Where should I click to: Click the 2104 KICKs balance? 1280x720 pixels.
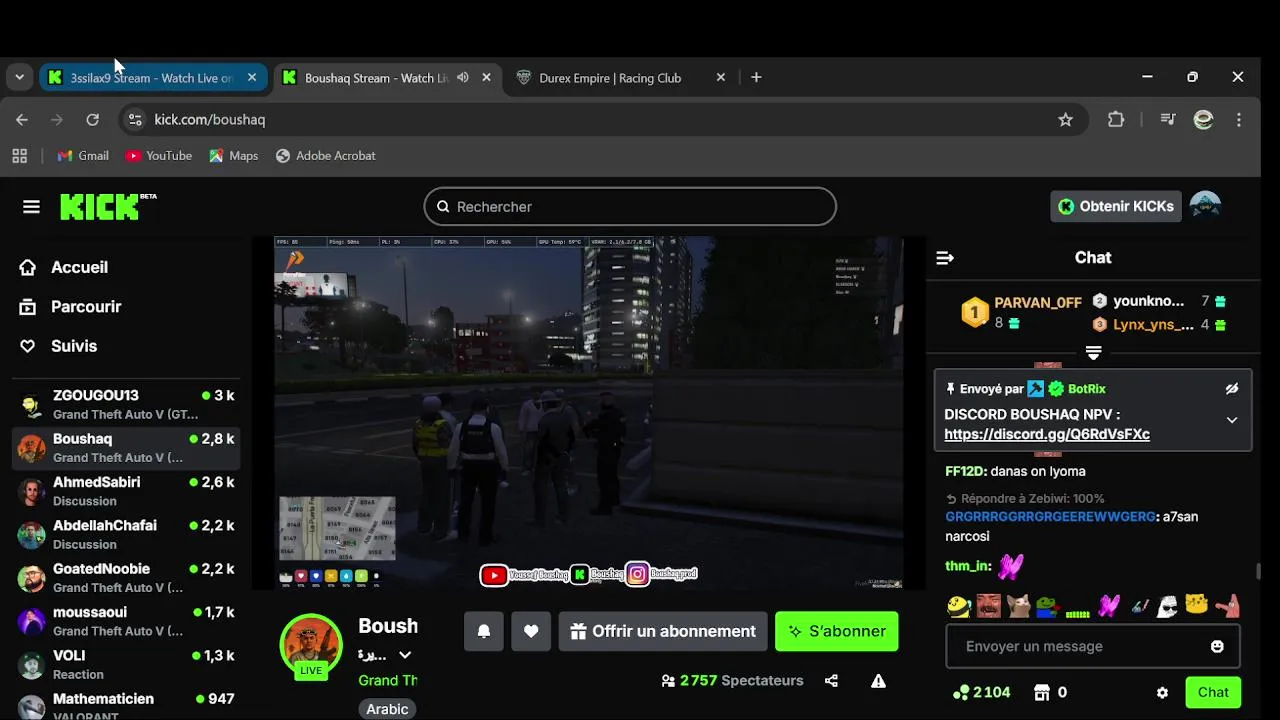(981, 692)
